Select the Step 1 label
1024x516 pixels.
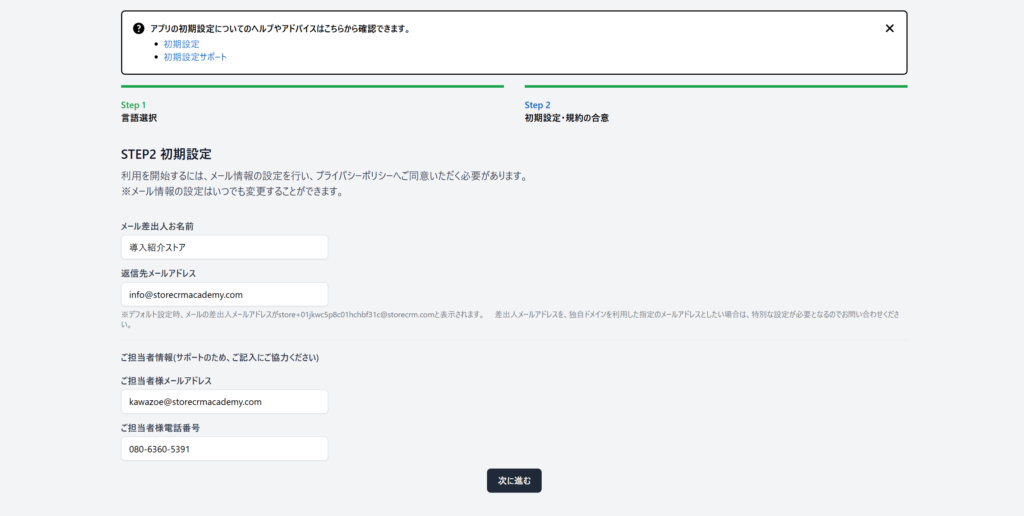[x=133, y=105]
